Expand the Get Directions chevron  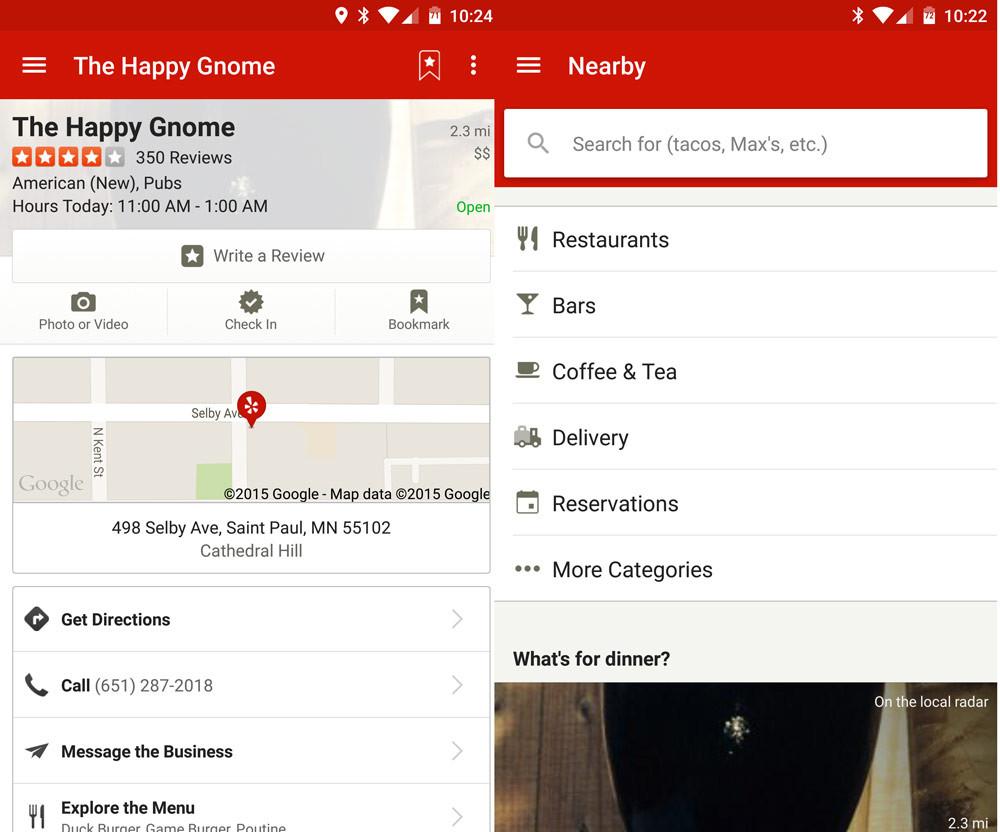pyautogui.click(x=457, y=619)
